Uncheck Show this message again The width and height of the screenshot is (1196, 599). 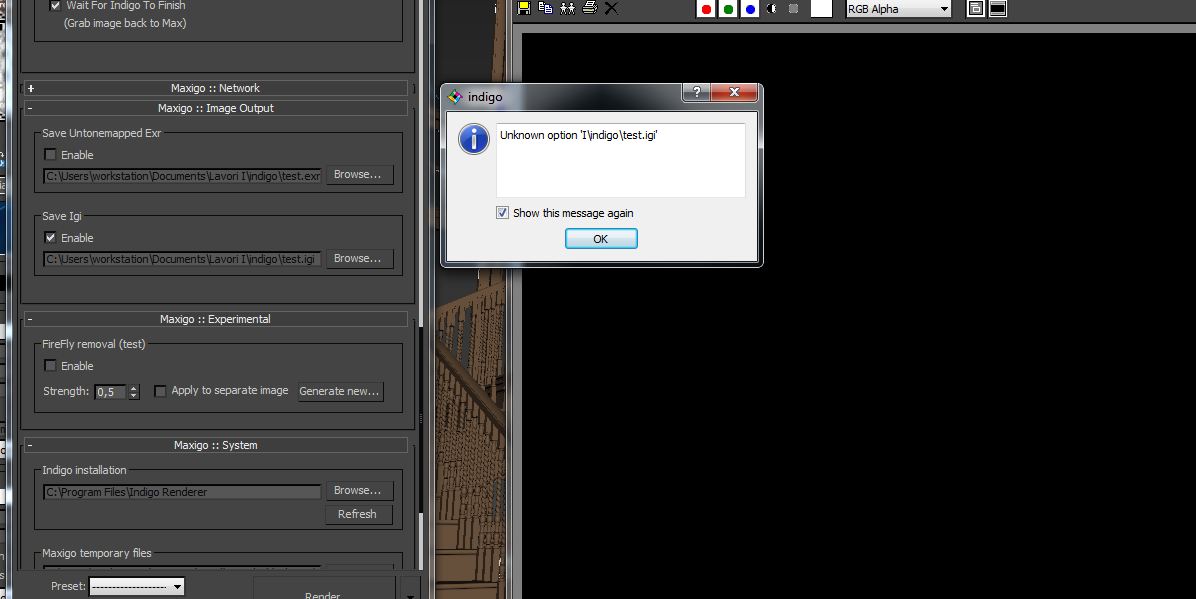click(x=503, y=213)
